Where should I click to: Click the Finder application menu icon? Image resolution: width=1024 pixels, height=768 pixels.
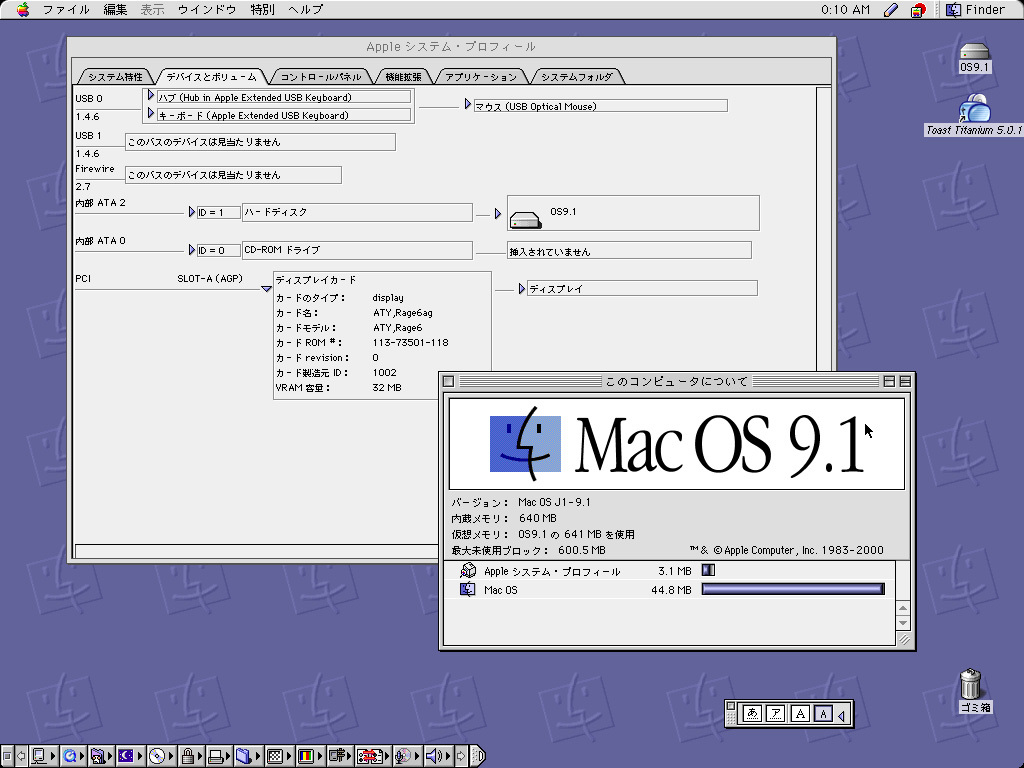tap(953, 10)
